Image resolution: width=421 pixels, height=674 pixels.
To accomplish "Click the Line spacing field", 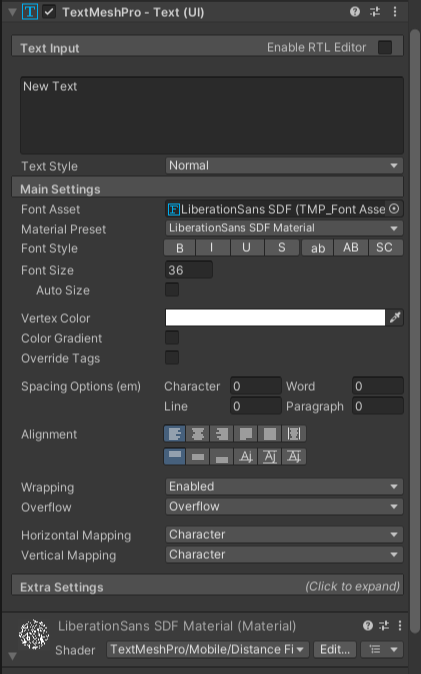I will tap(256, 406).
